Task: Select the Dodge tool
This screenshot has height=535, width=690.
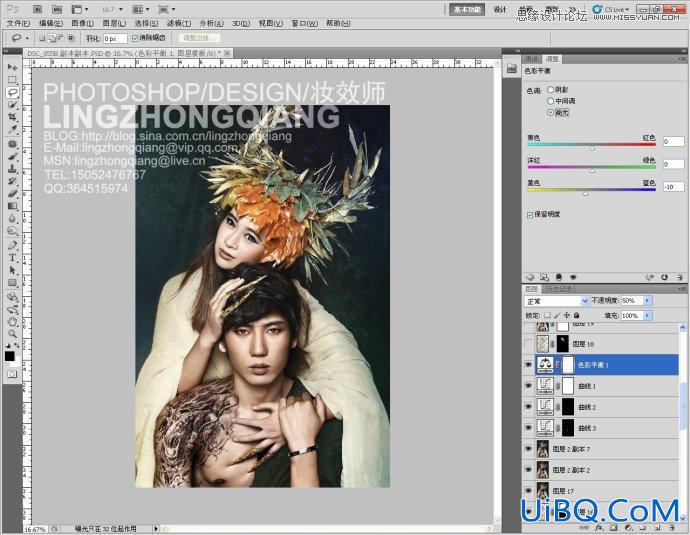Action: [x=12, y=231]
